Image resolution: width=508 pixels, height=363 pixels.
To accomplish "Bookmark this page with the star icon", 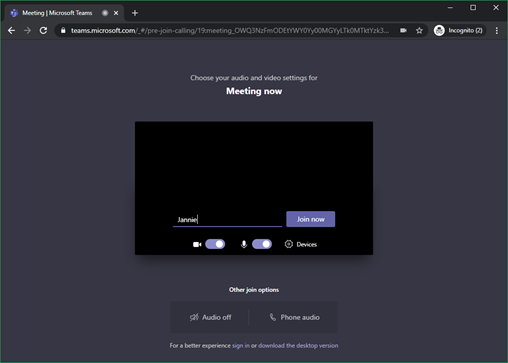I will tap(419, 31).
